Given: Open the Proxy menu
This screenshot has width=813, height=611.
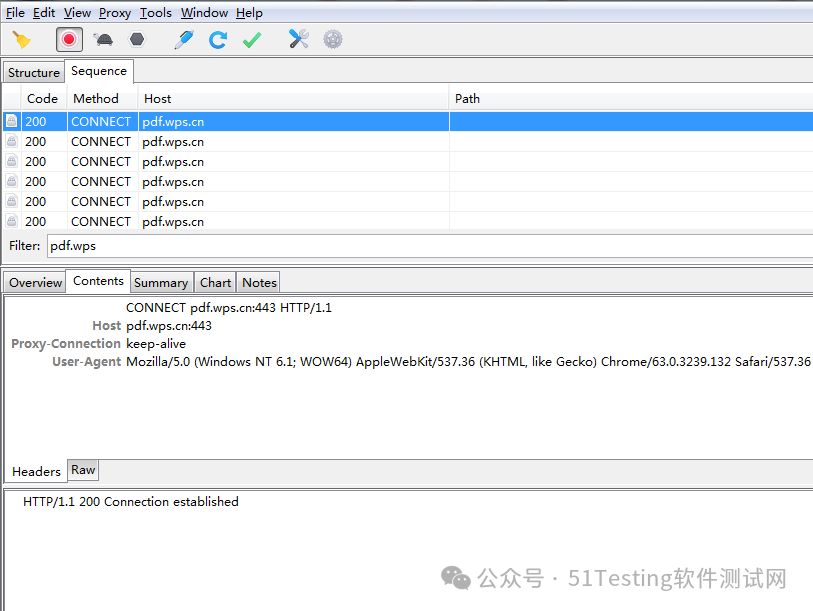Looking at the screenshot, I should [x=115, y=12].
